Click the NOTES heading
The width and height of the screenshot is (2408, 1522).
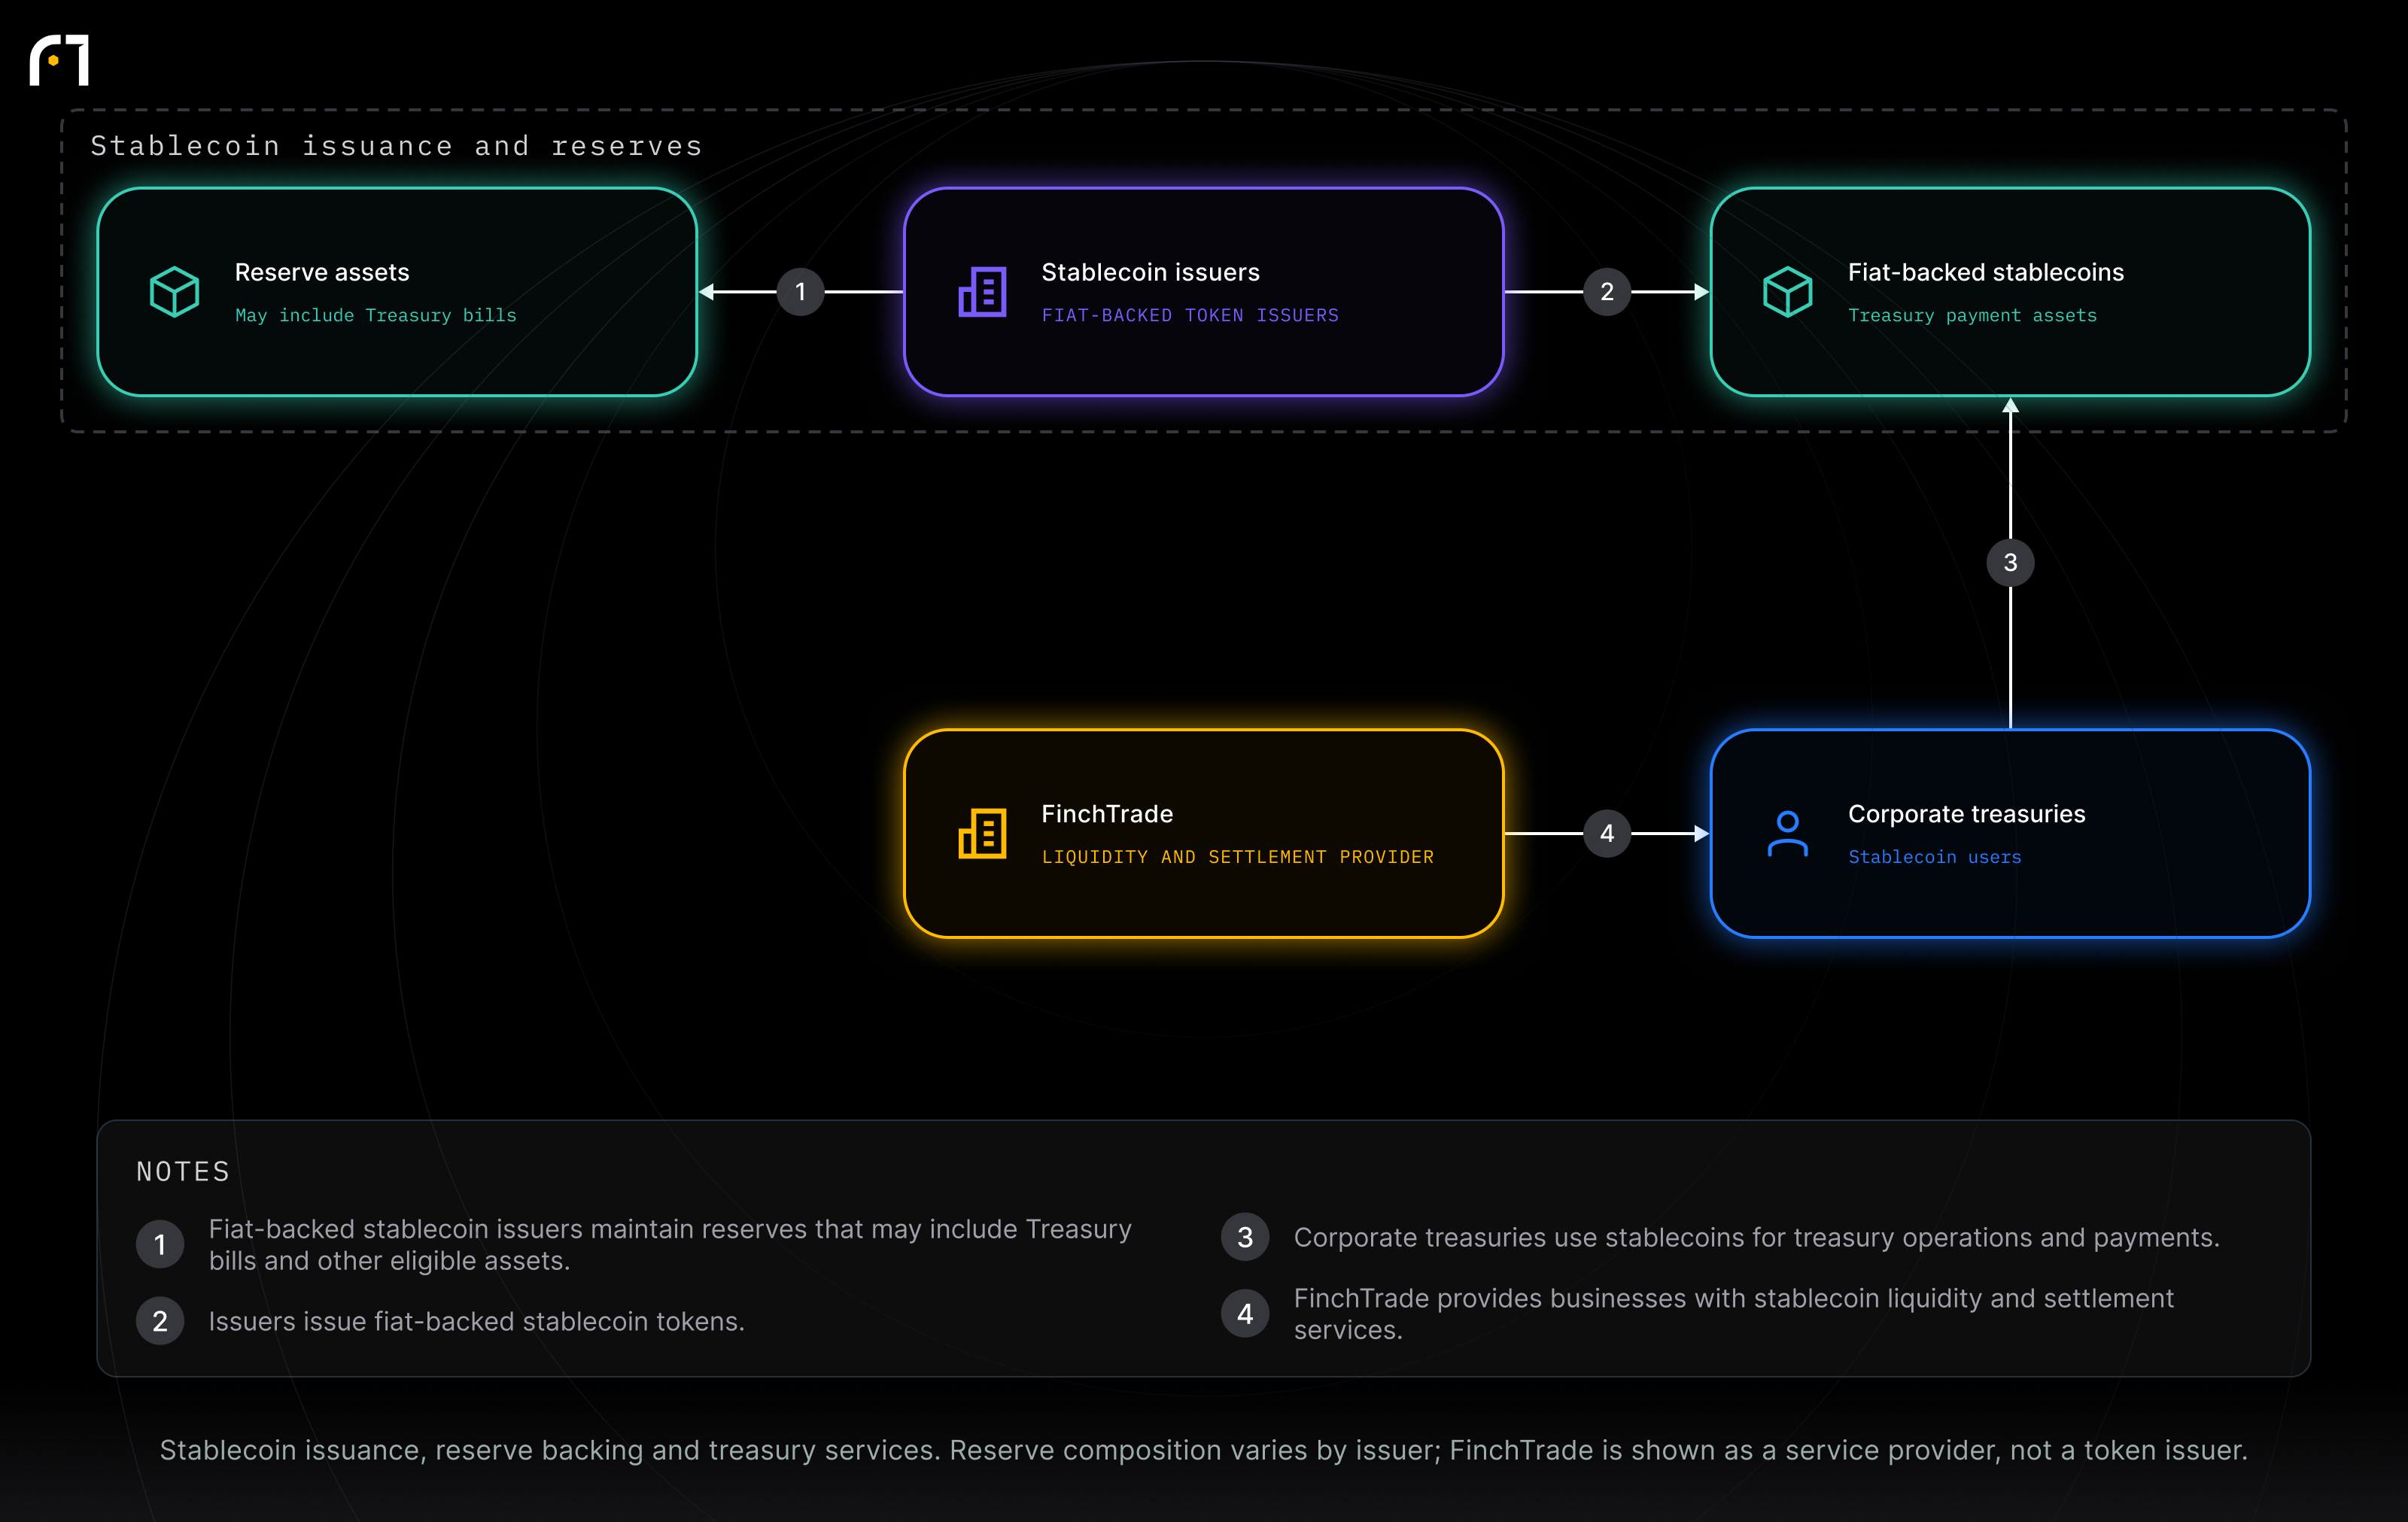pos(183,1171)
